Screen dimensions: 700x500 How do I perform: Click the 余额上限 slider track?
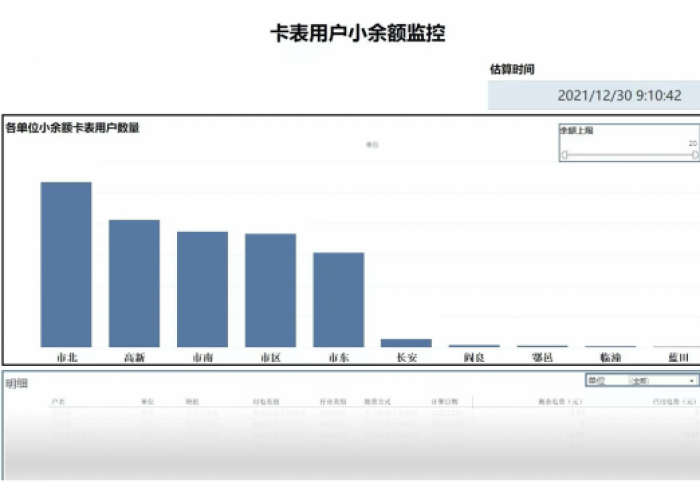(x=629, y=154)
